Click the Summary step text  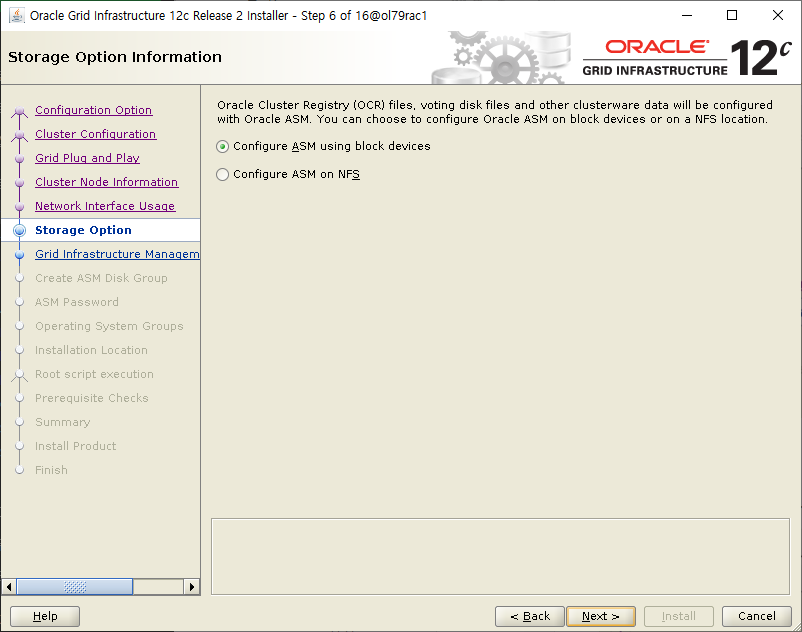coord(62,422)
